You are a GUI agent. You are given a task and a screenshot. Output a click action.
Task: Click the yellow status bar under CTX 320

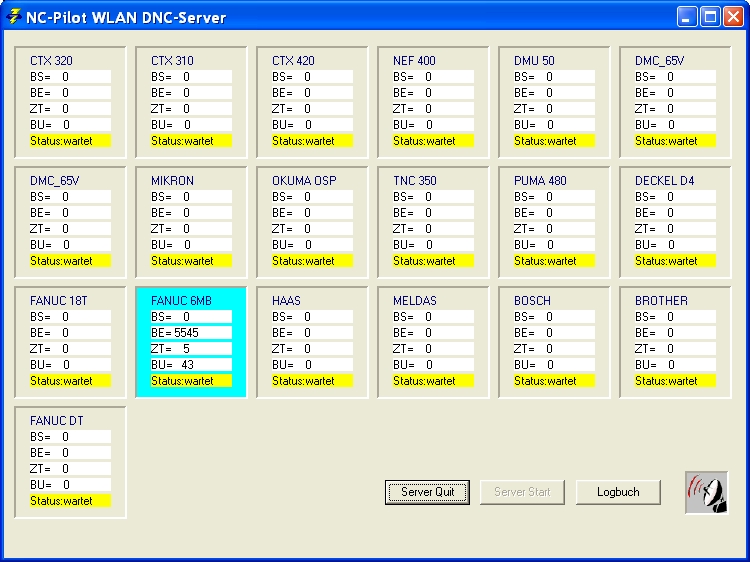70,141
